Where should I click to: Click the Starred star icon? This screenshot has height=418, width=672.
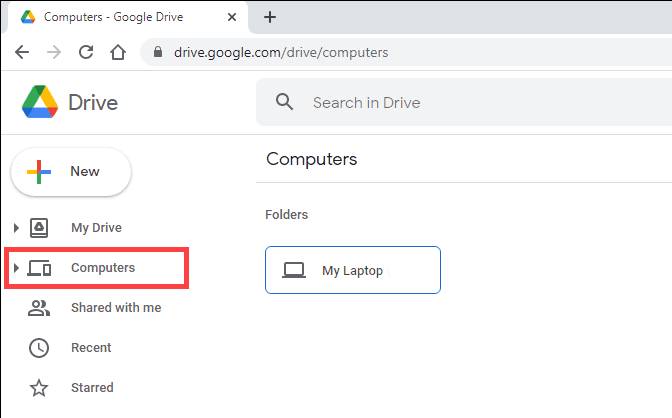39,388
